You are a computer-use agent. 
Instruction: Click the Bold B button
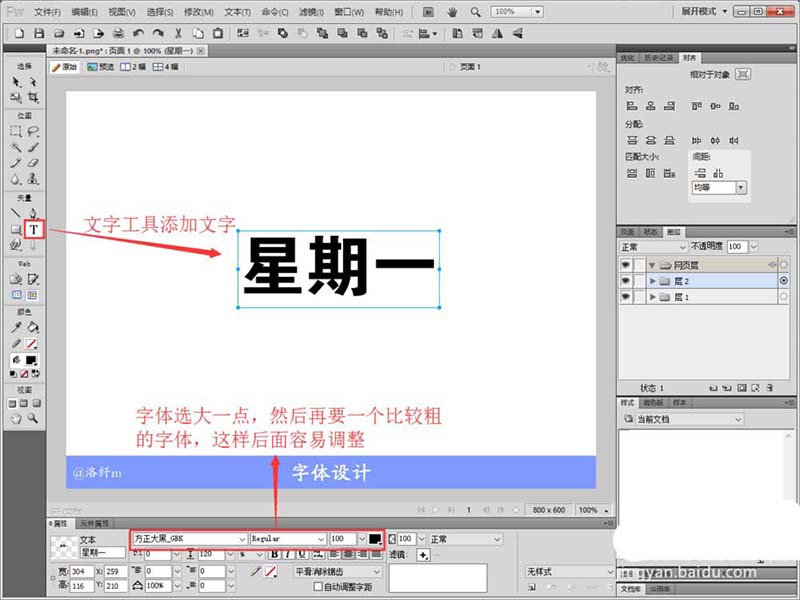click(274, 554)
